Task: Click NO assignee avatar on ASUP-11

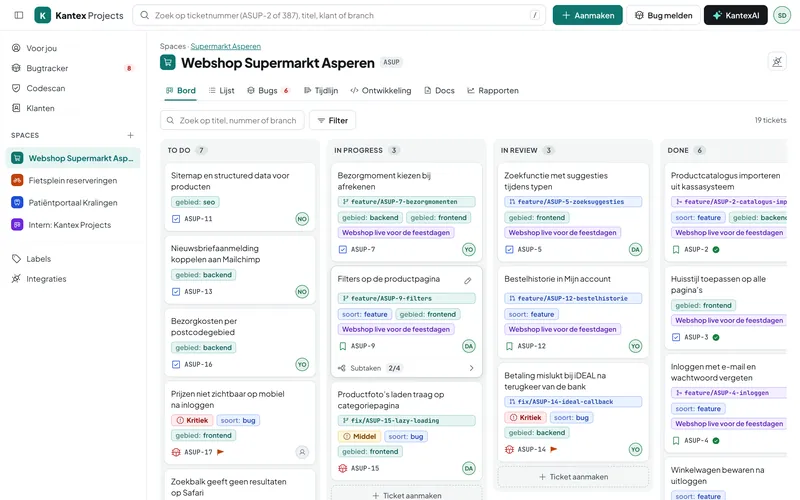Action: [x=302, y=219]
